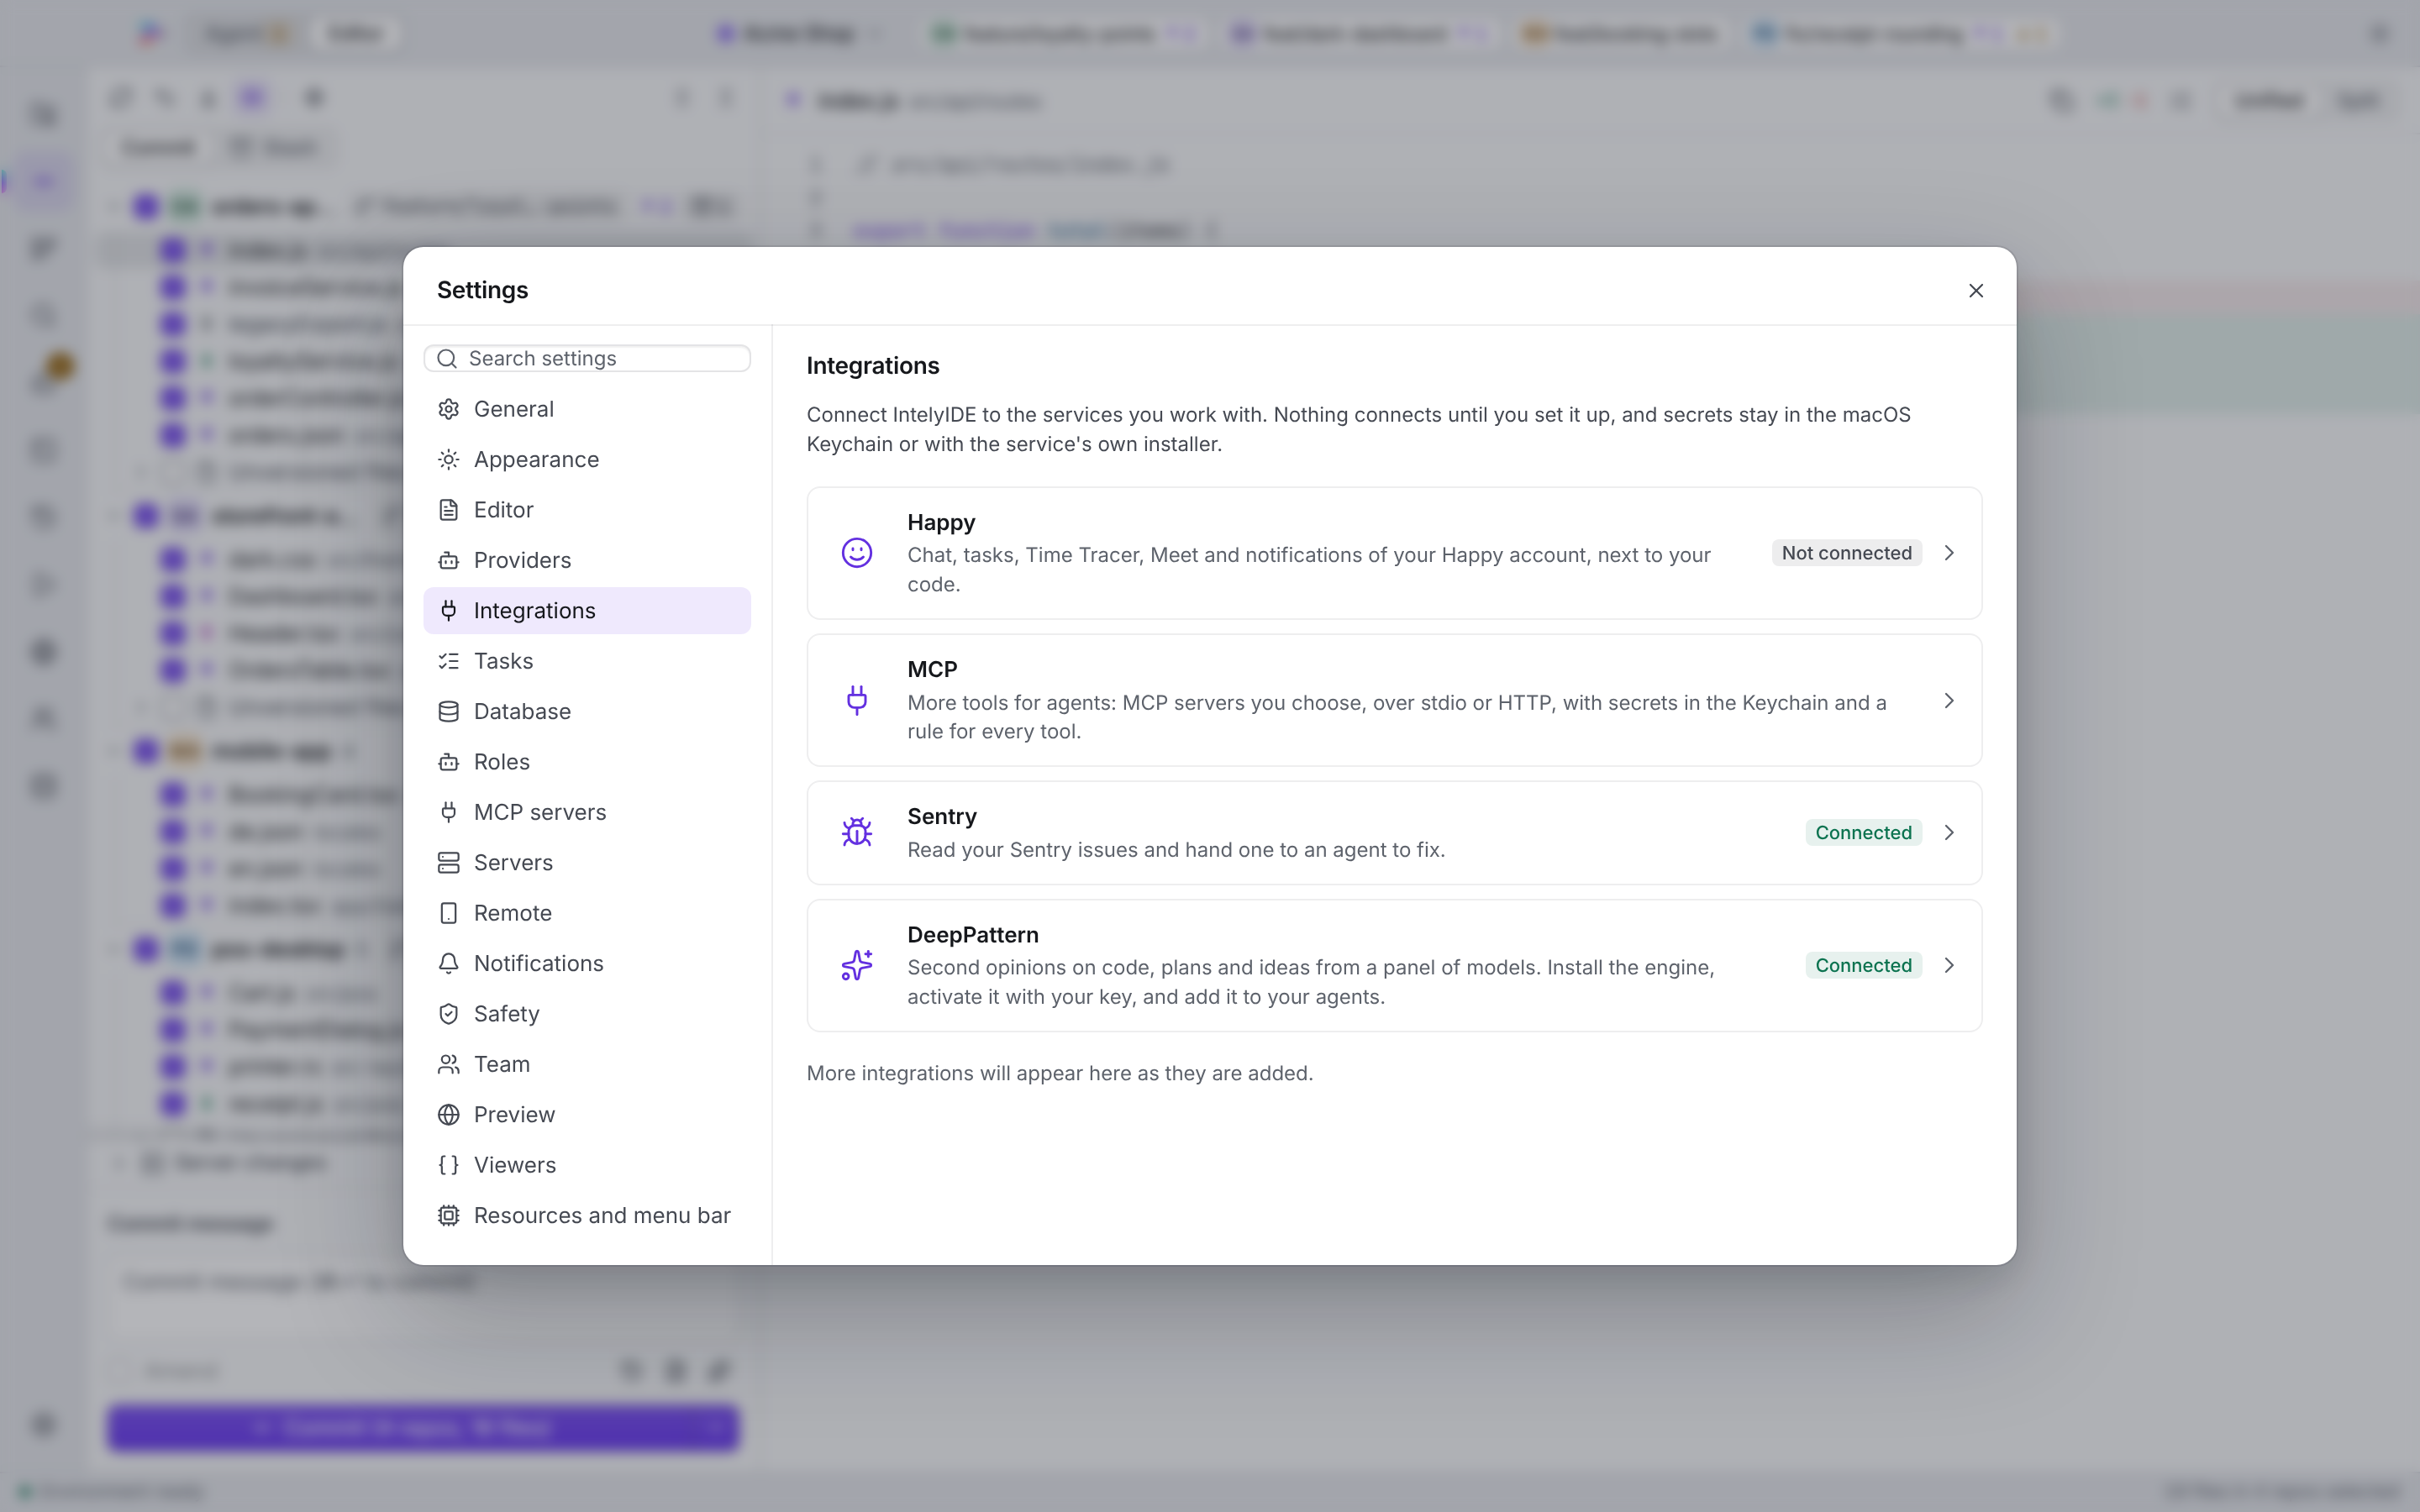Click the DeepPattern sparkle icon
2420x1512 pixels.
(x=857, y=965)
